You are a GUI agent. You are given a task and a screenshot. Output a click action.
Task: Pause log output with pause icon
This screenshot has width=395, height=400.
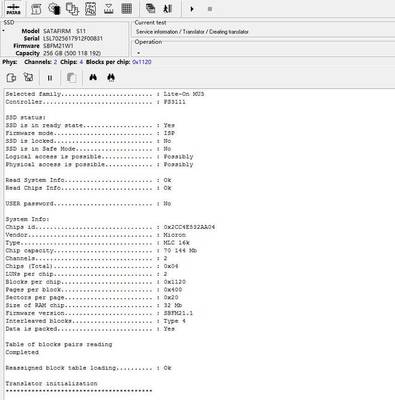[50, 78]
